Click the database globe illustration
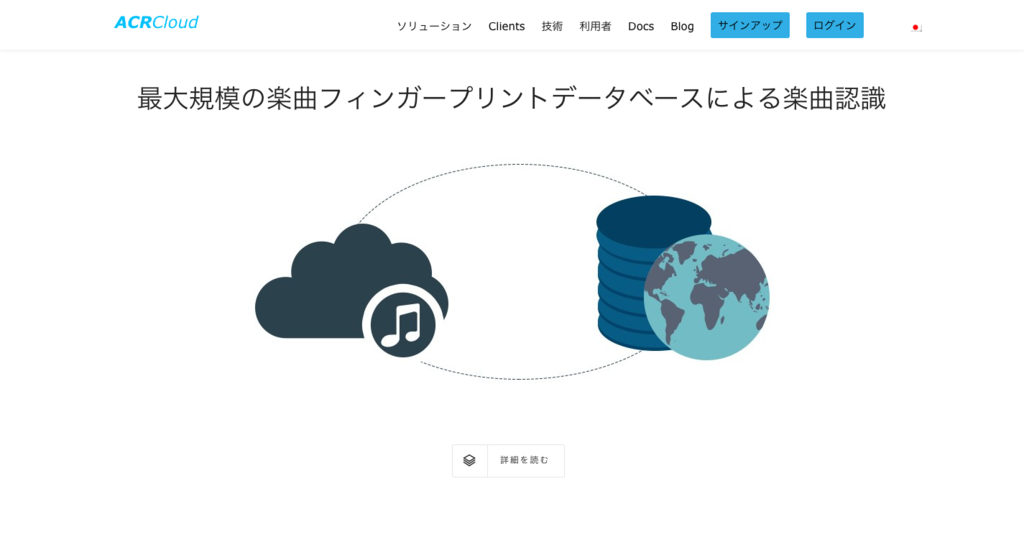1024x558 pixels. [x=682, y=278]
